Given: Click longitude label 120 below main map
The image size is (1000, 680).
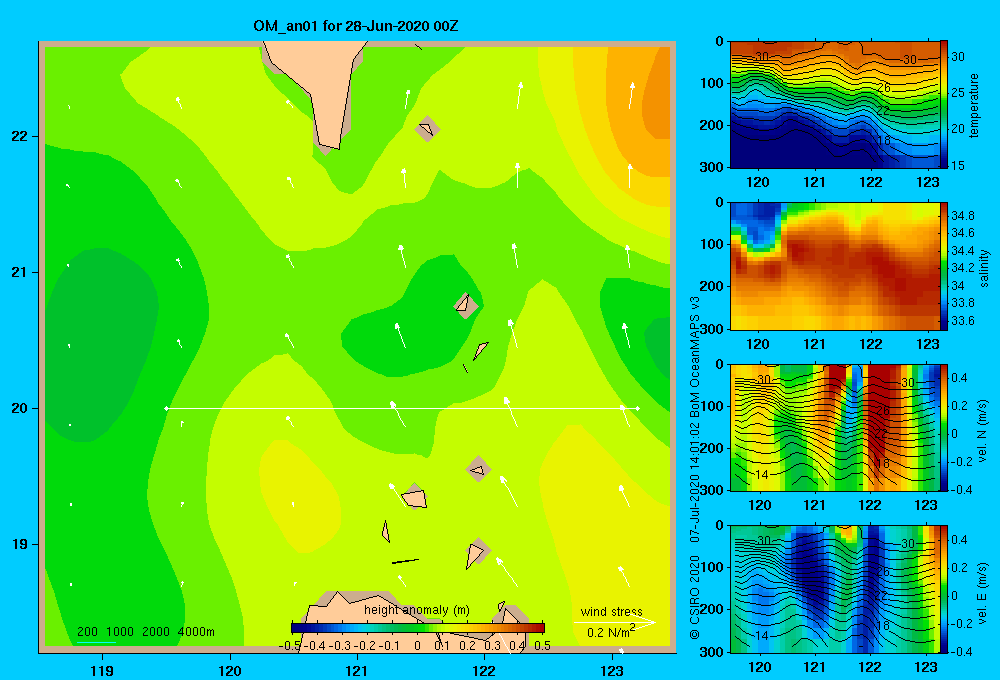Looking at the screenshot, I should pos(230,670).
